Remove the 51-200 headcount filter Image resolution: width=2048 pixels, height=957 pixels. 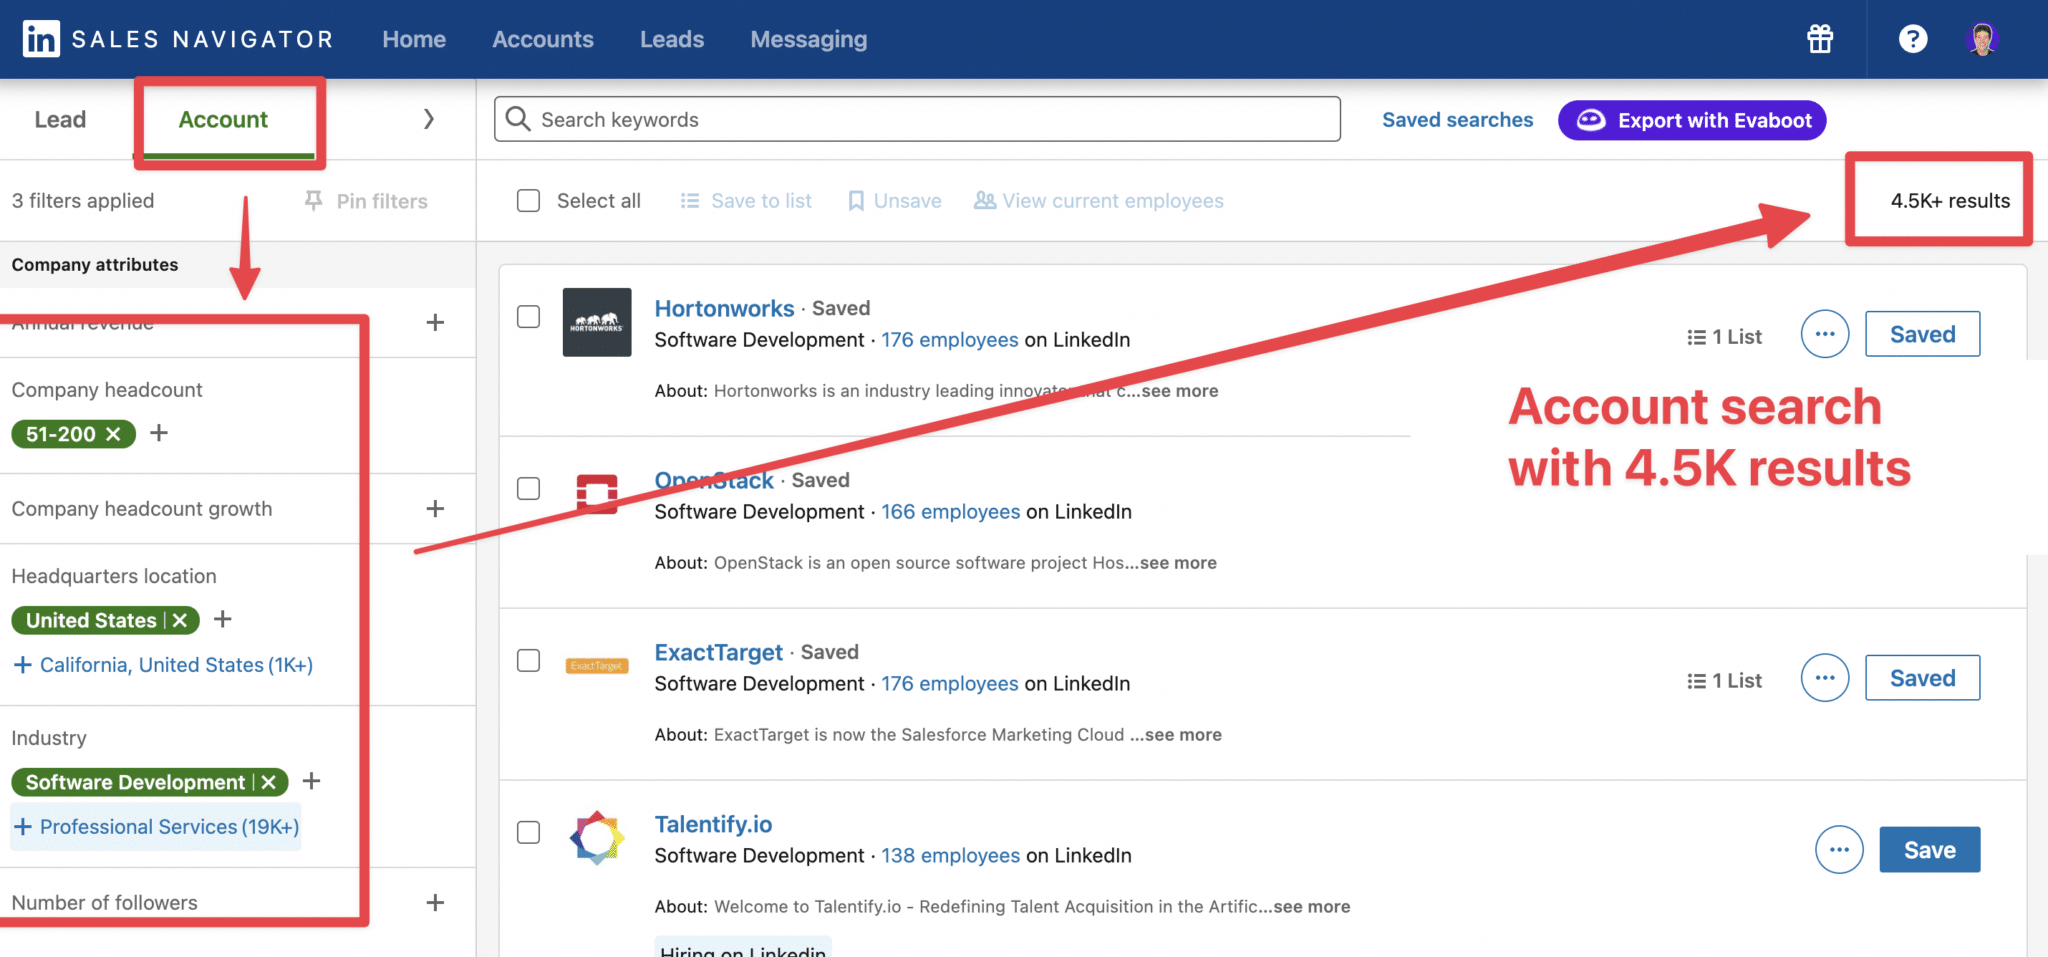point(113,434)
